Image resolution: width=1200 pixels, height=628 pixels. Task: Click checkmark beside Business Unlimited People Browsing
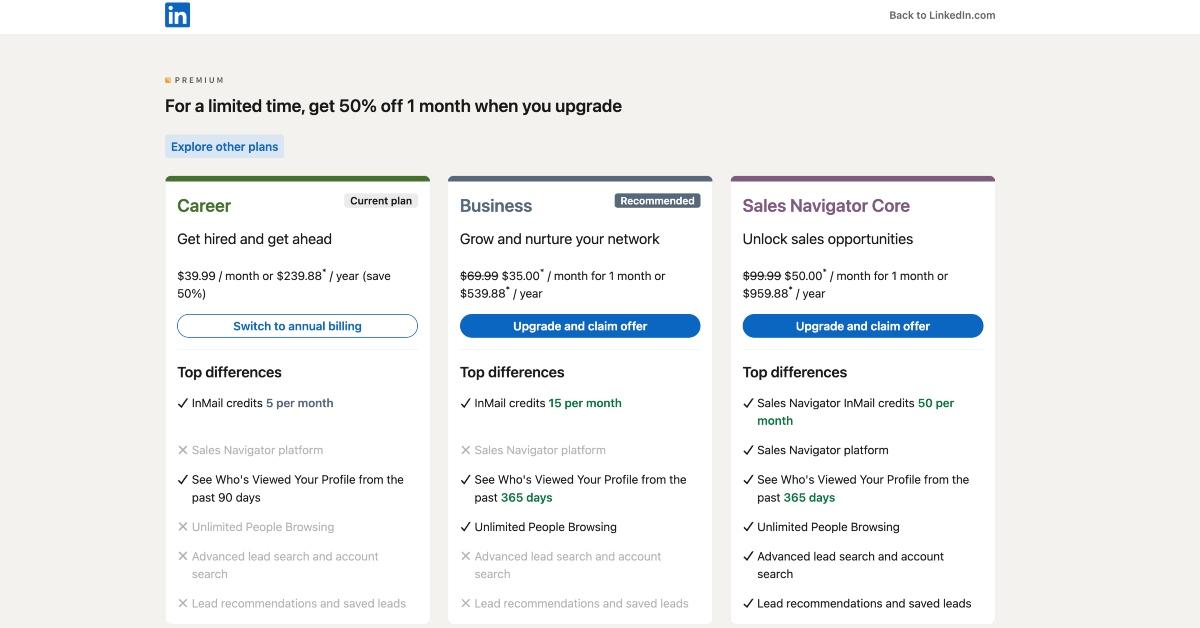click(x=466, y=527)
